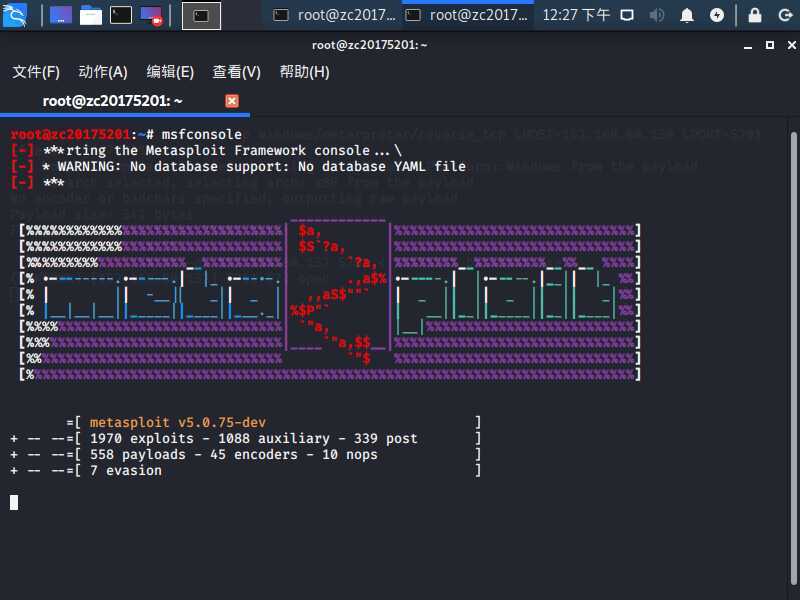Viewport: 800px width, 600px height.
Task: Switch to first root@zc2017 taskbar window
Action: 334,15
